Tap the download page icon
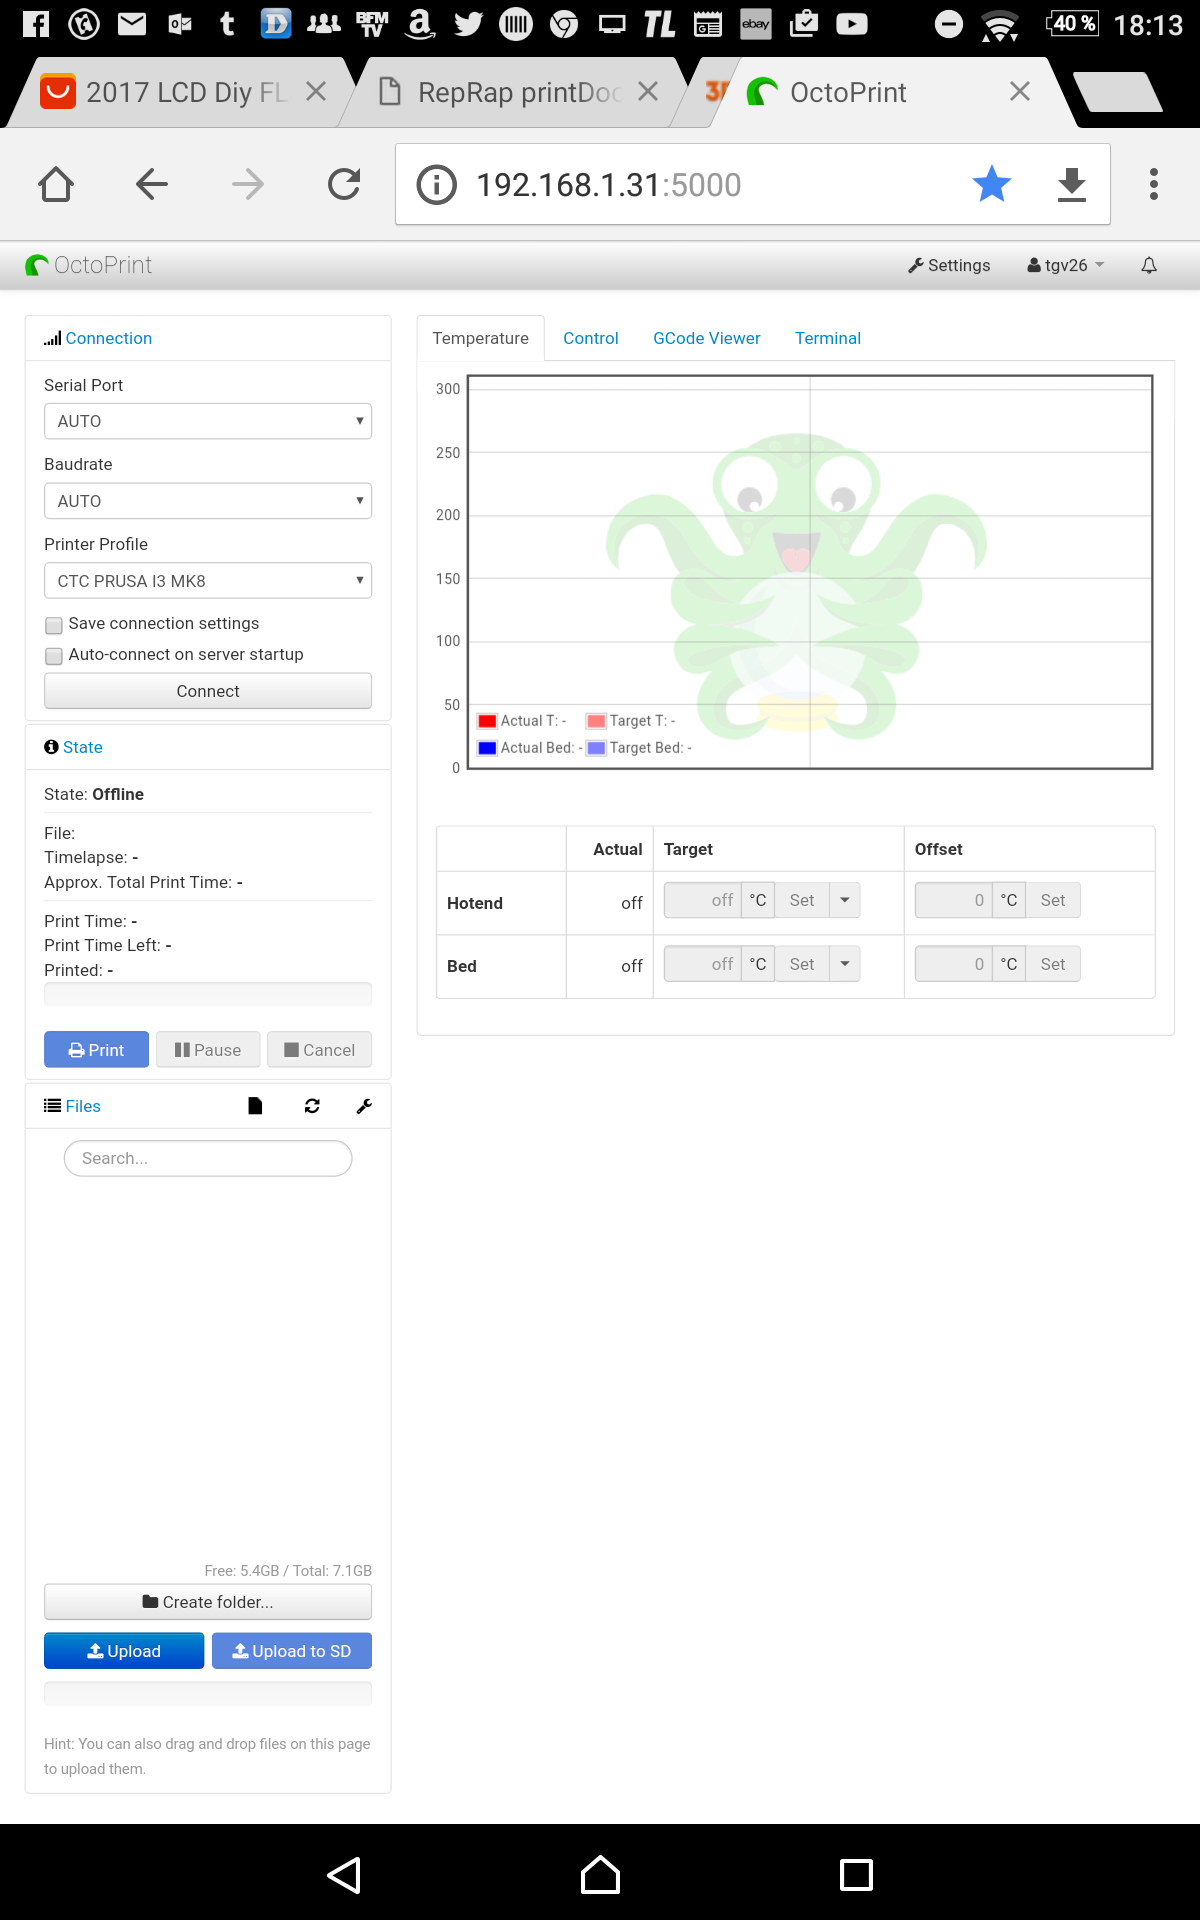This screenshot has height=1920, width=1200. pyautogui.click(x=1072, y=185)
